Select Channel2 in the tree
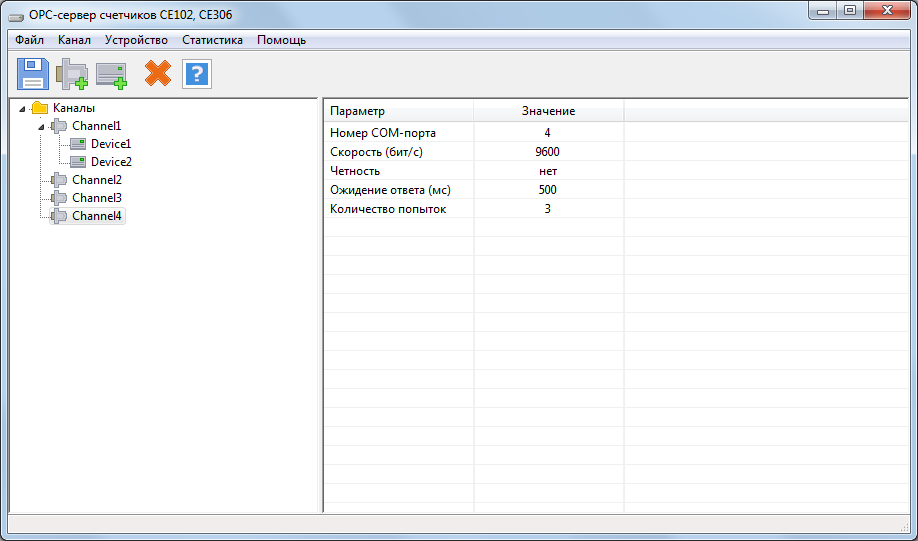918x541 pixels. [97, 180]
